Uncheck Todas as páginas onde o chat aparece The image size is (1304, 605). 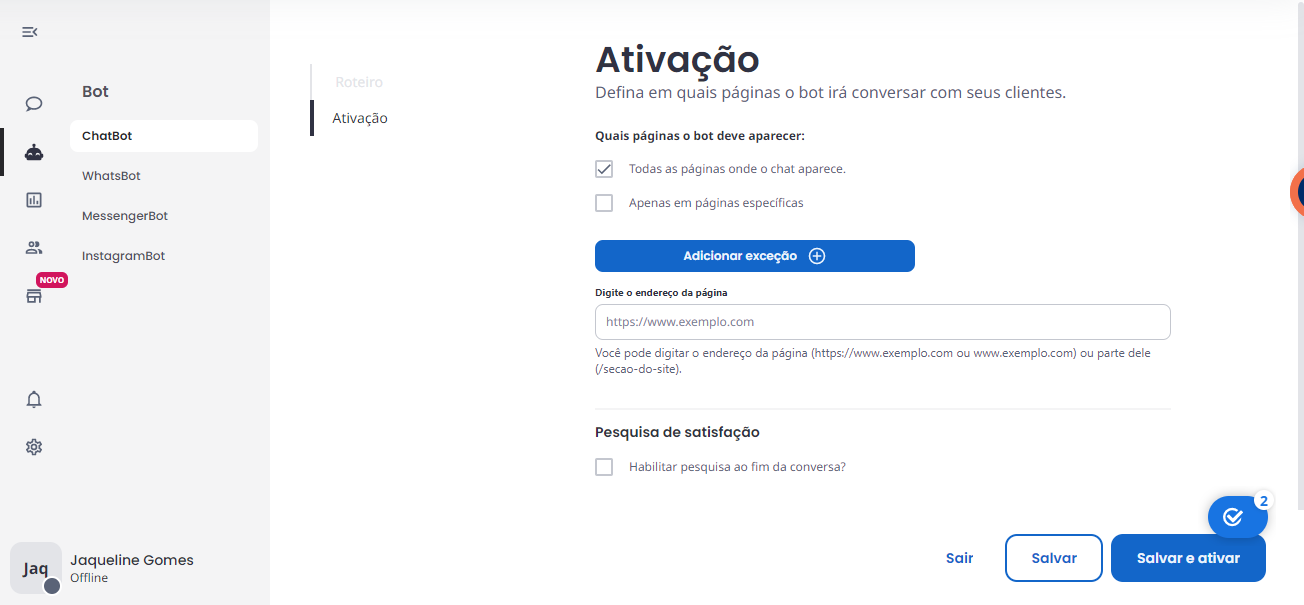coord(604,169)
